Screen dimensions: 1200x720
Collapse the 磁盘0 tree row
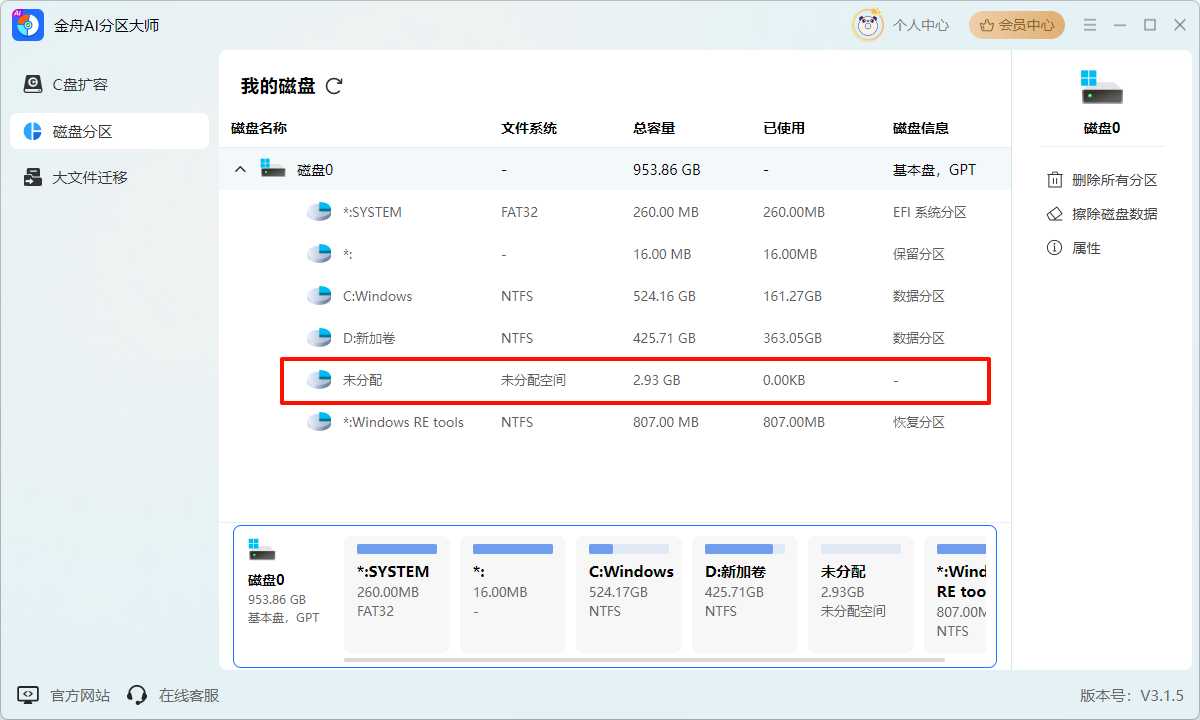pos(240,170)
